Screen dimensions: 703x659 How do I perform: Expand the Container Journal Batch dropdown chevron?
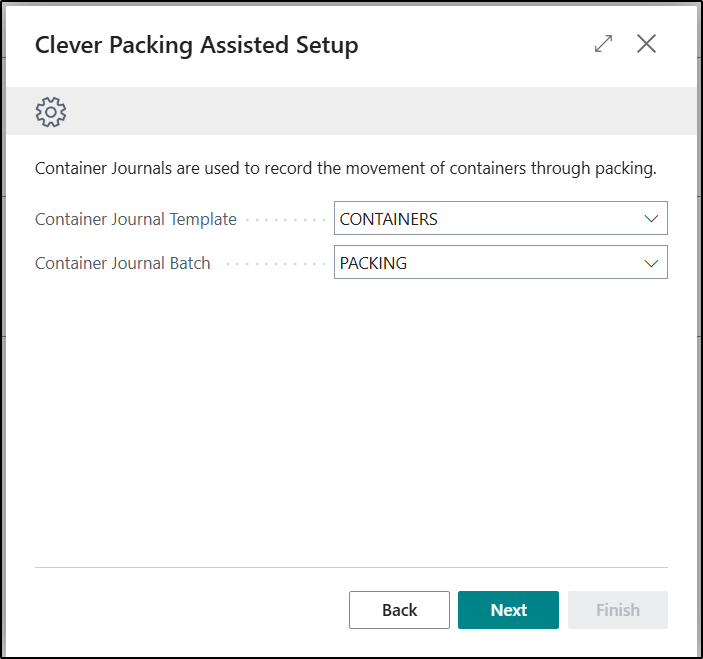coord(652,263)
